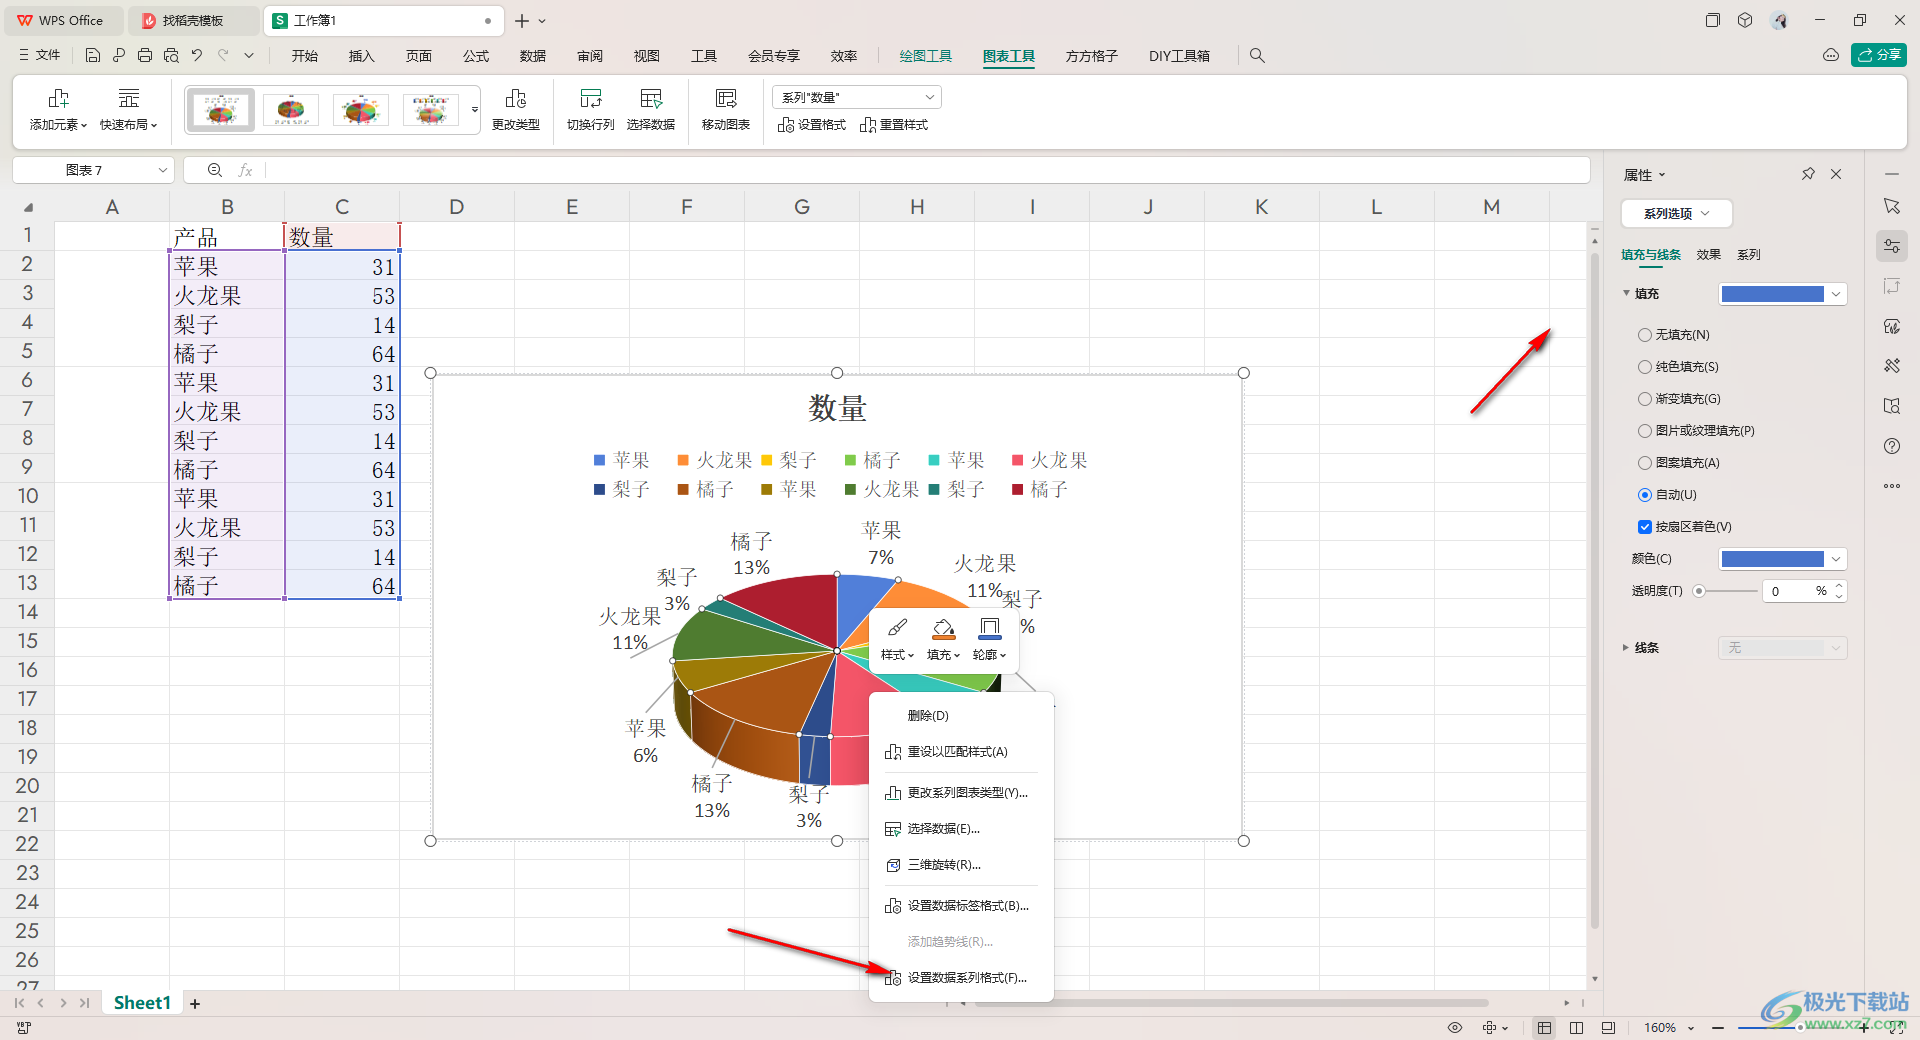Expand the Line (线条) section
1920x1040 pixels.
[x=1626, y=648]
